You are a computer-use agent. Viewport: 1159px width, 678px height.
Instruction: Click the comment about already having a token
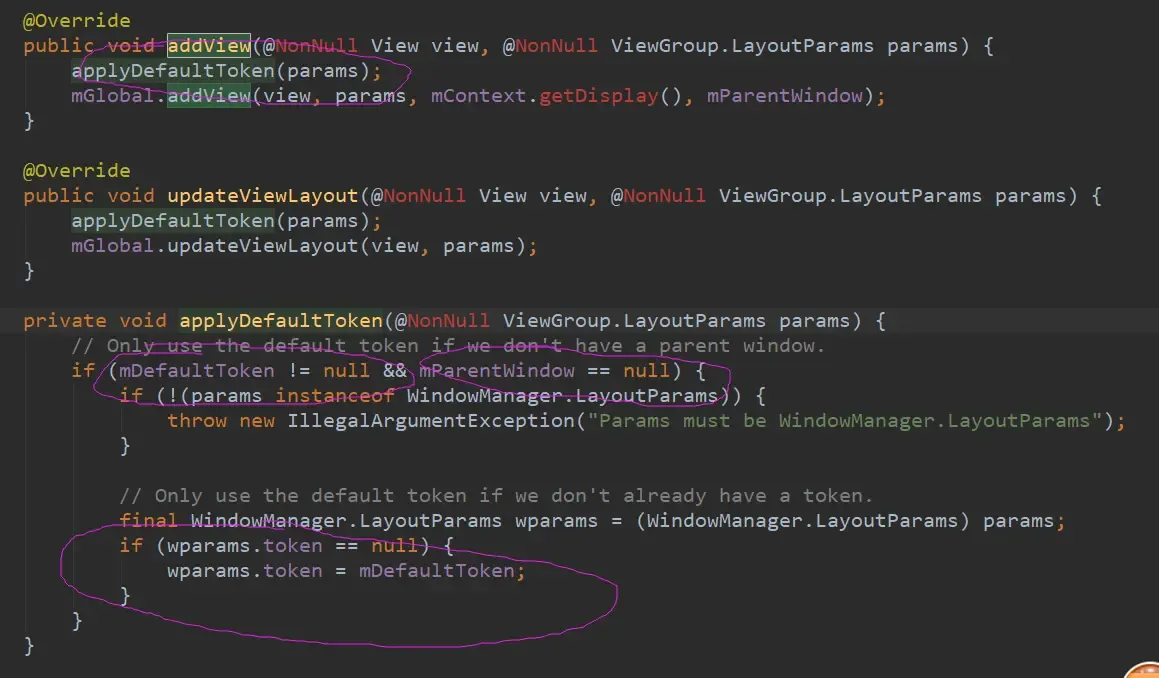pyautogui.click(x=496, y=496)
